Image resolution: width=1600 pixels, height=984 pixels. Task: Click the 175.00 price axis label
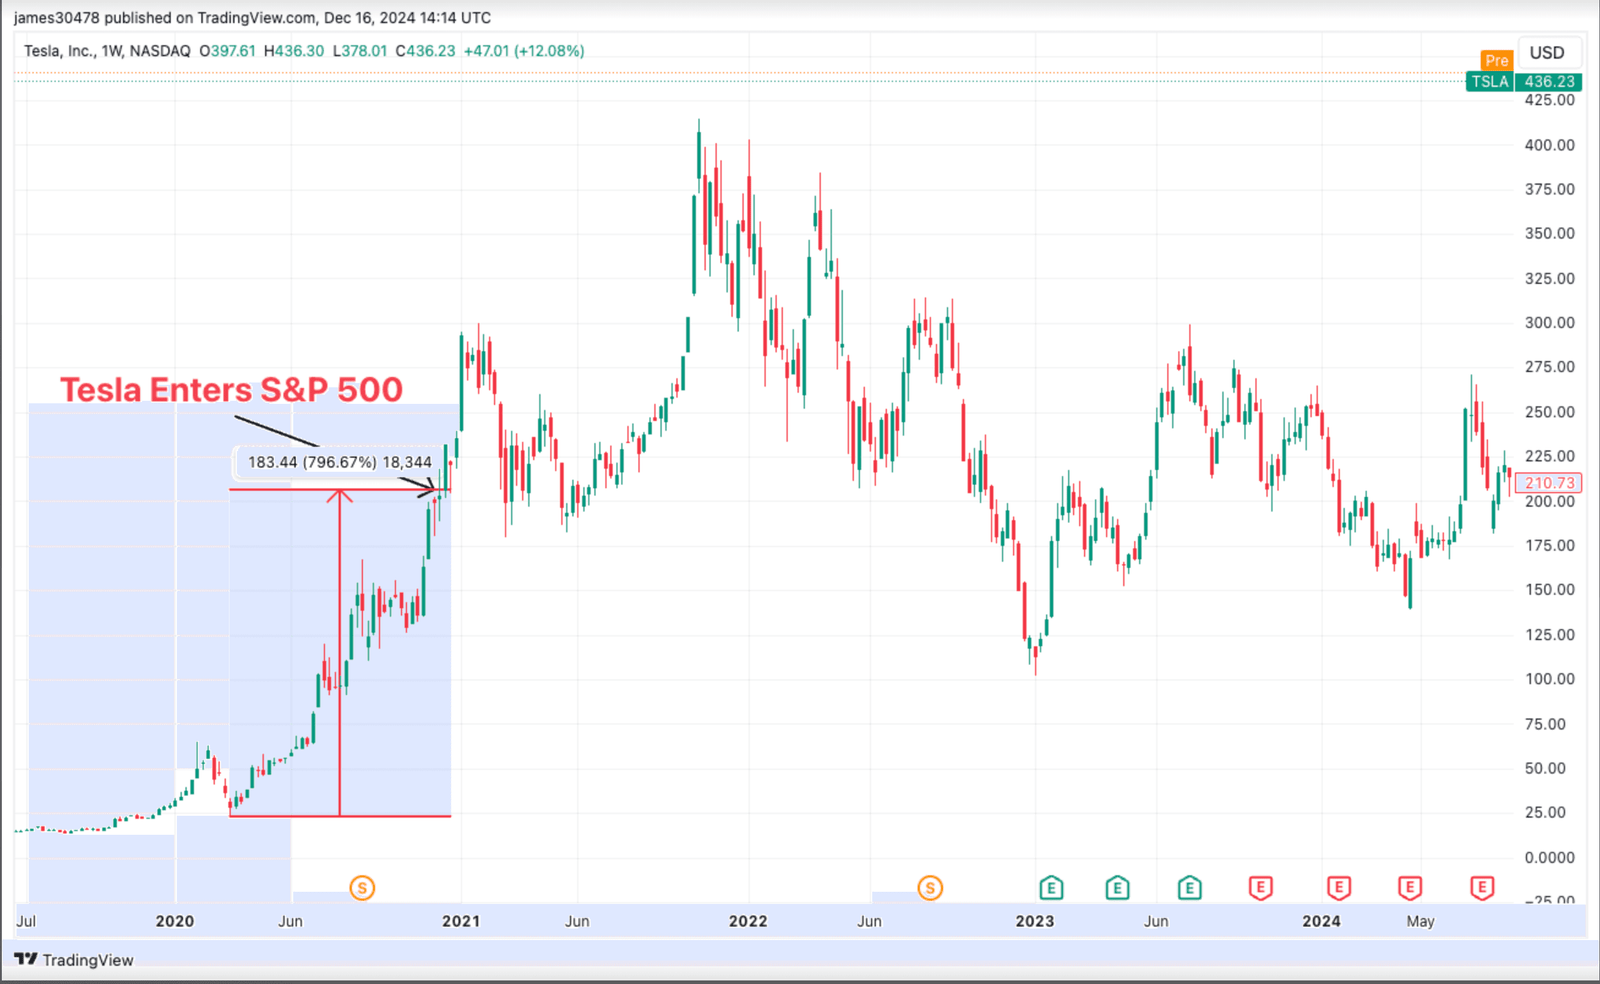(x=1549, y=545)
